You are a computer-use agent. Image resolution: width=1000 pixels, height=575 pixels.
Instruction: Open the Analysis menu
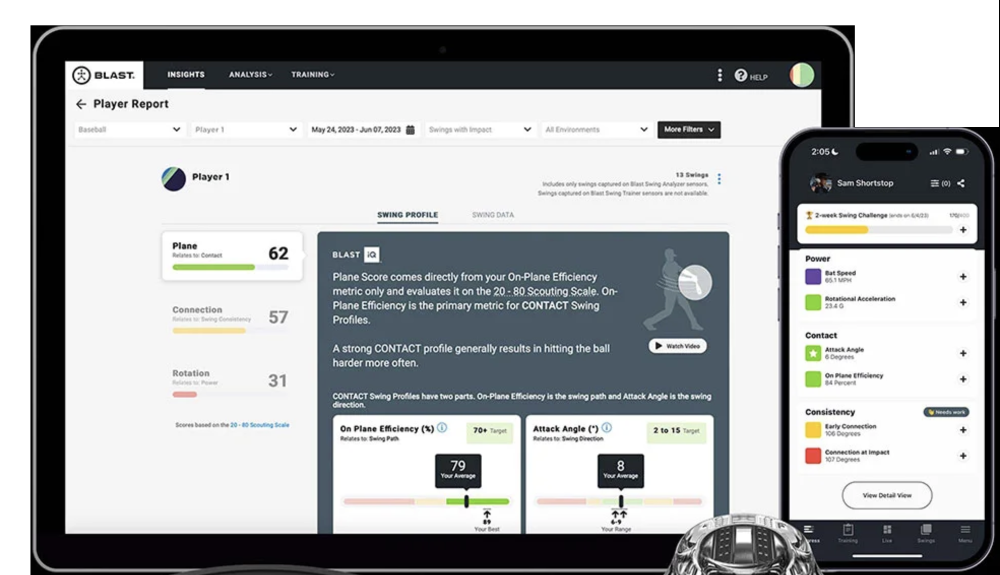pyautogui.click(x=250, y=75)
